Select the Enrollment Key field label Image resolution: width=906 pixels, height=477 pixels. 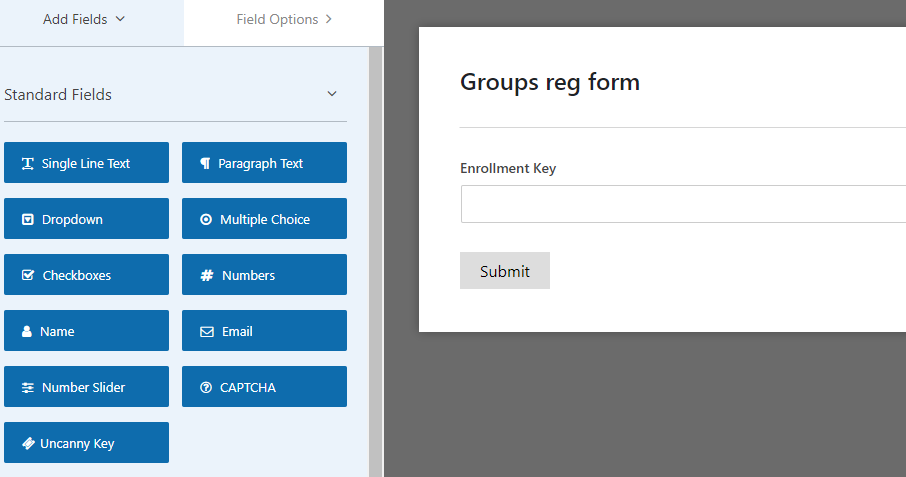click(x=508, y=168)
